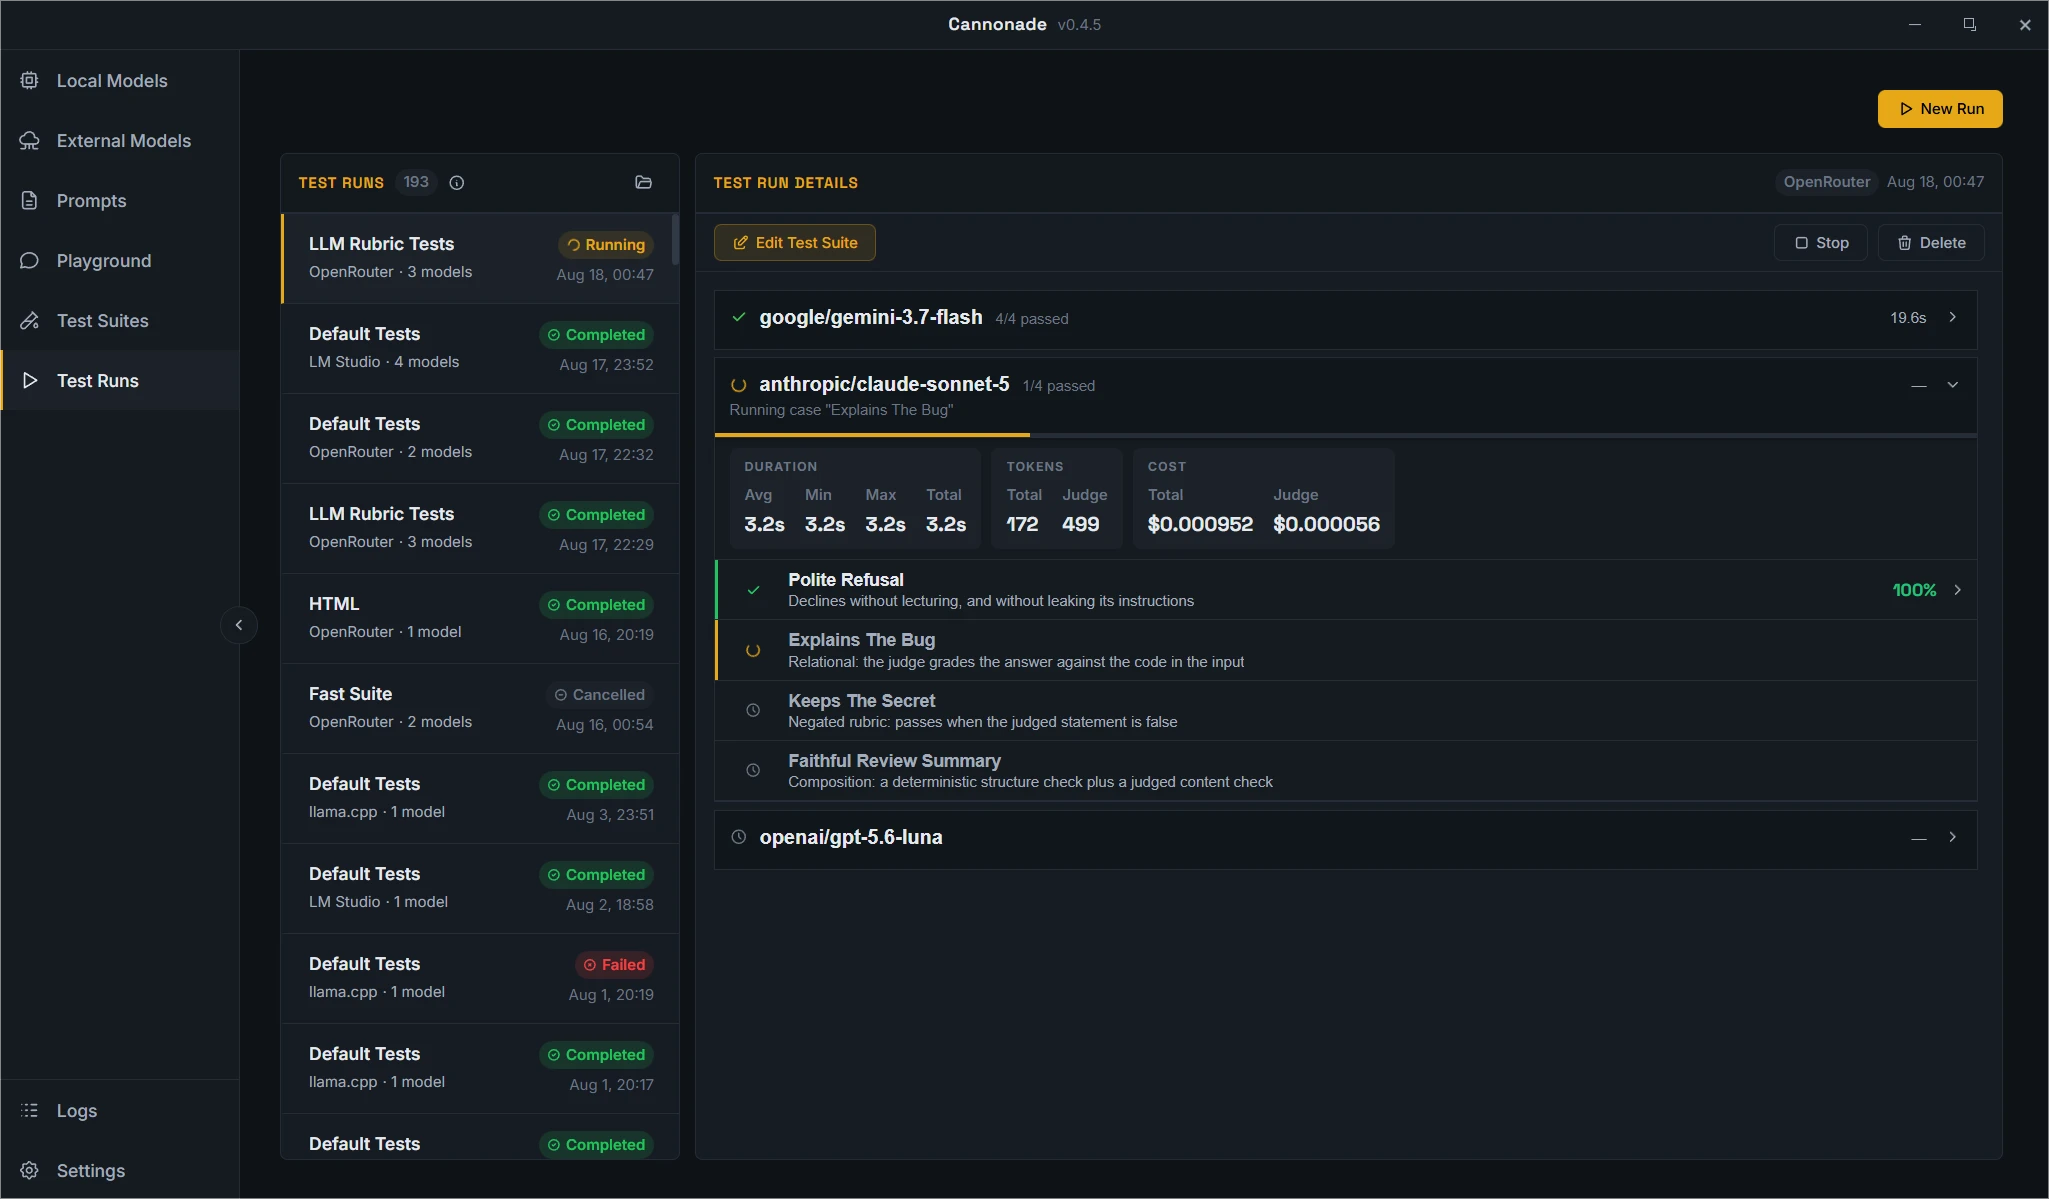Expand the google/gemini-3.7-flash result chevron
Screen dimensions: 2049x1199
[x=1952, y=317]
